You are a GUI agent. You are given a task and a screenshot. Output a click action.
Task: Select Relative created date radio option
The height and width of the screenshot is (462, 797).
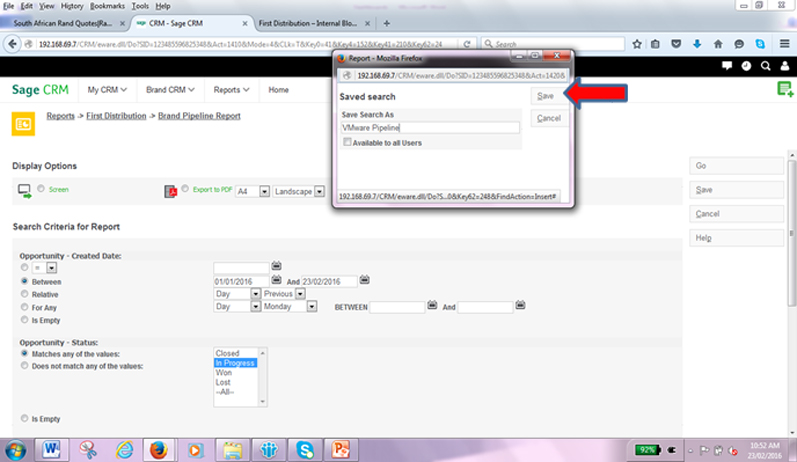(24, 294)
